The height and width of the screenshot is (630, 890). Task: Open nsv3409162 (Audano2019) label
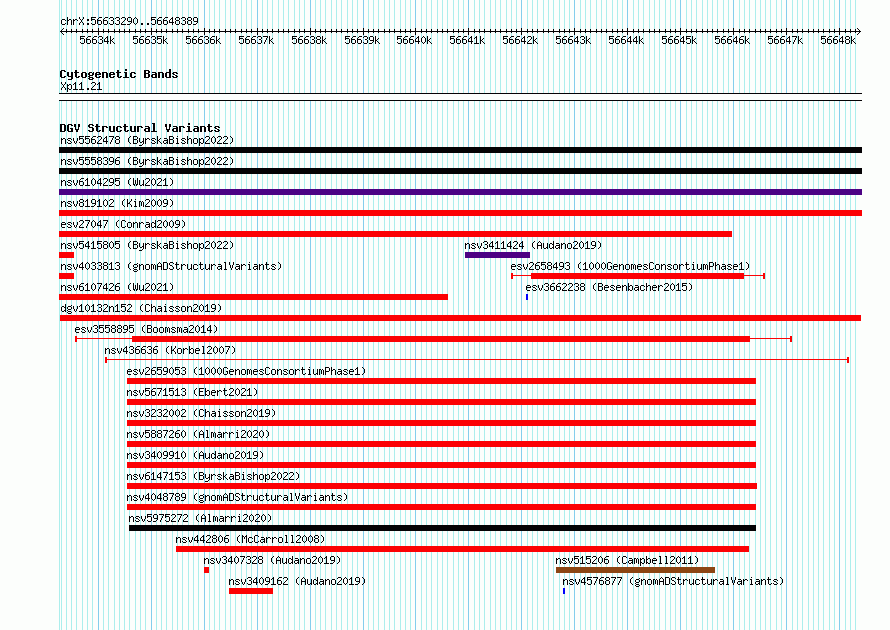click(297, 581)
